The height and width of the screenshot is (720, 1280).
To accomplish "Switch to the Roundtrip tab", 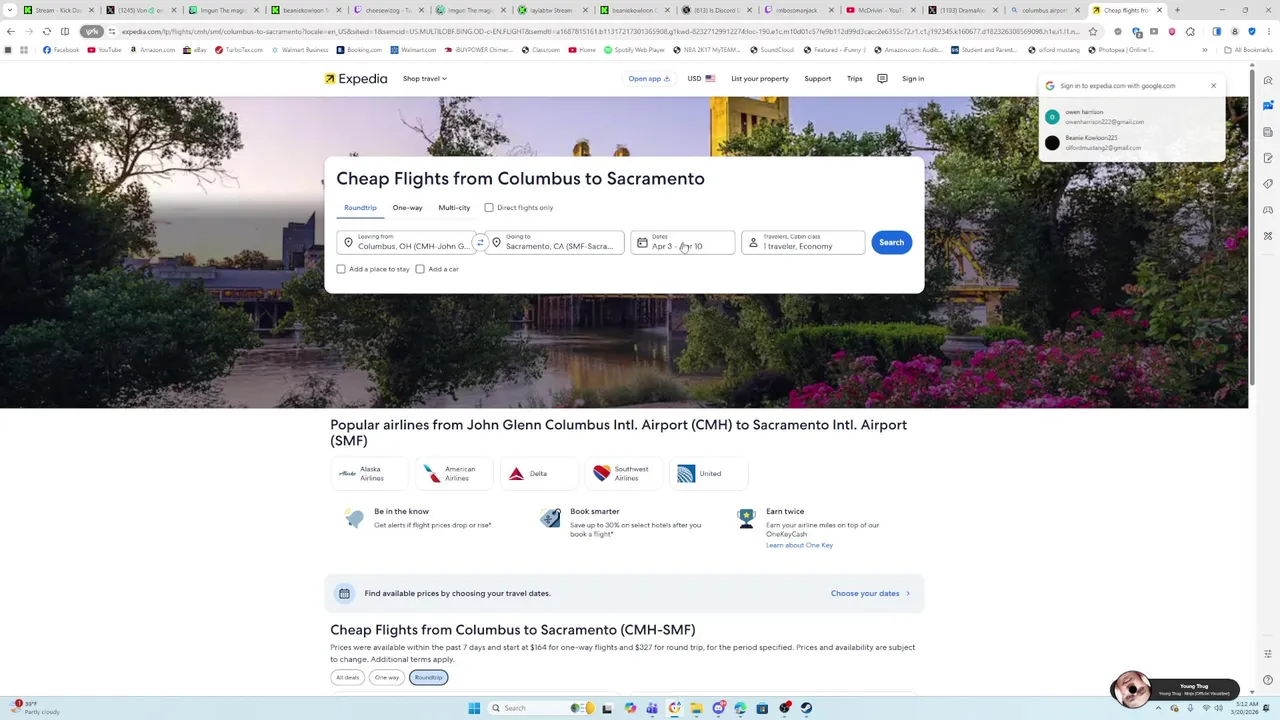I will click(360, 208).
